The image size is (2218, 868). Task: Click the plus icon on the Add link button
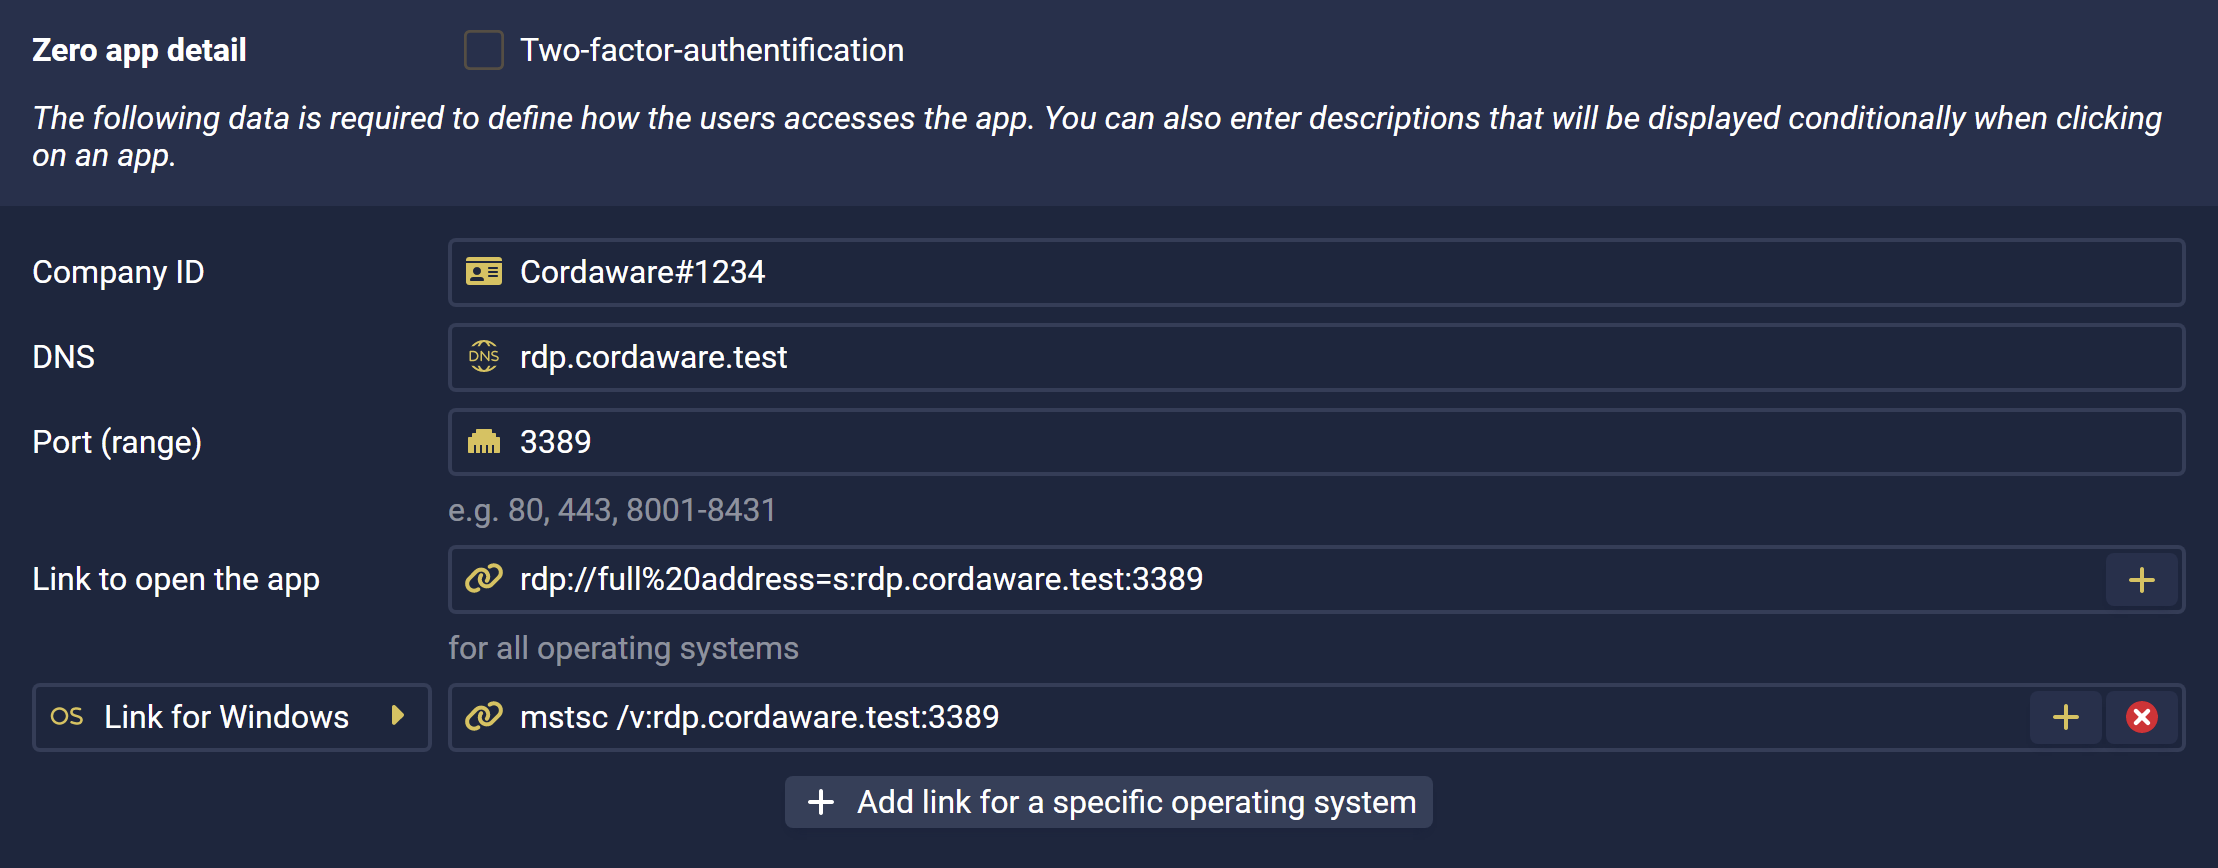pos(821,802)
